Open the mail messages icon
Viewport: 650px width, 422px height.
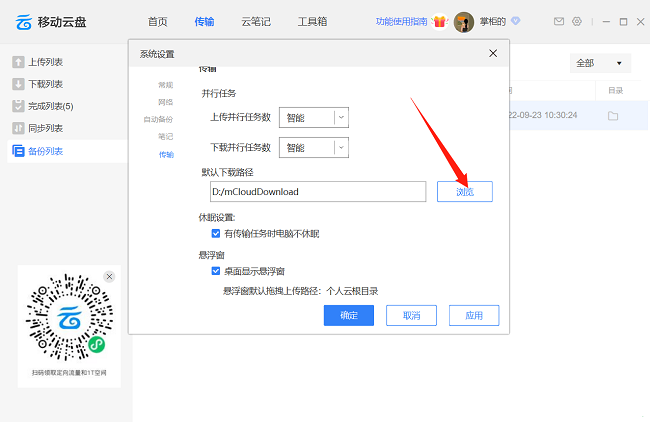pos(559,22)
